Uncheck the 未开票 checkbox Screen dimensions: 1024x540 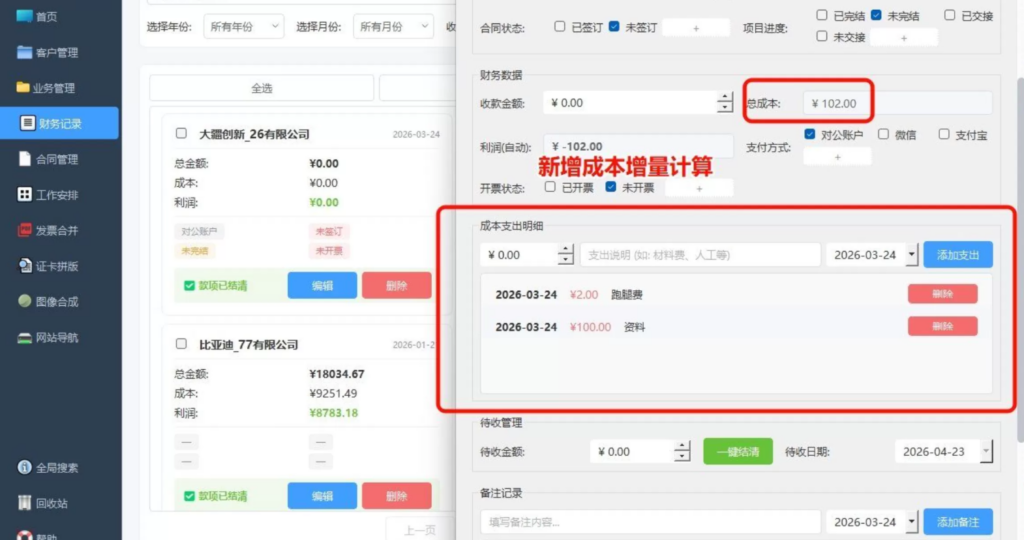(x=611, y=187)
